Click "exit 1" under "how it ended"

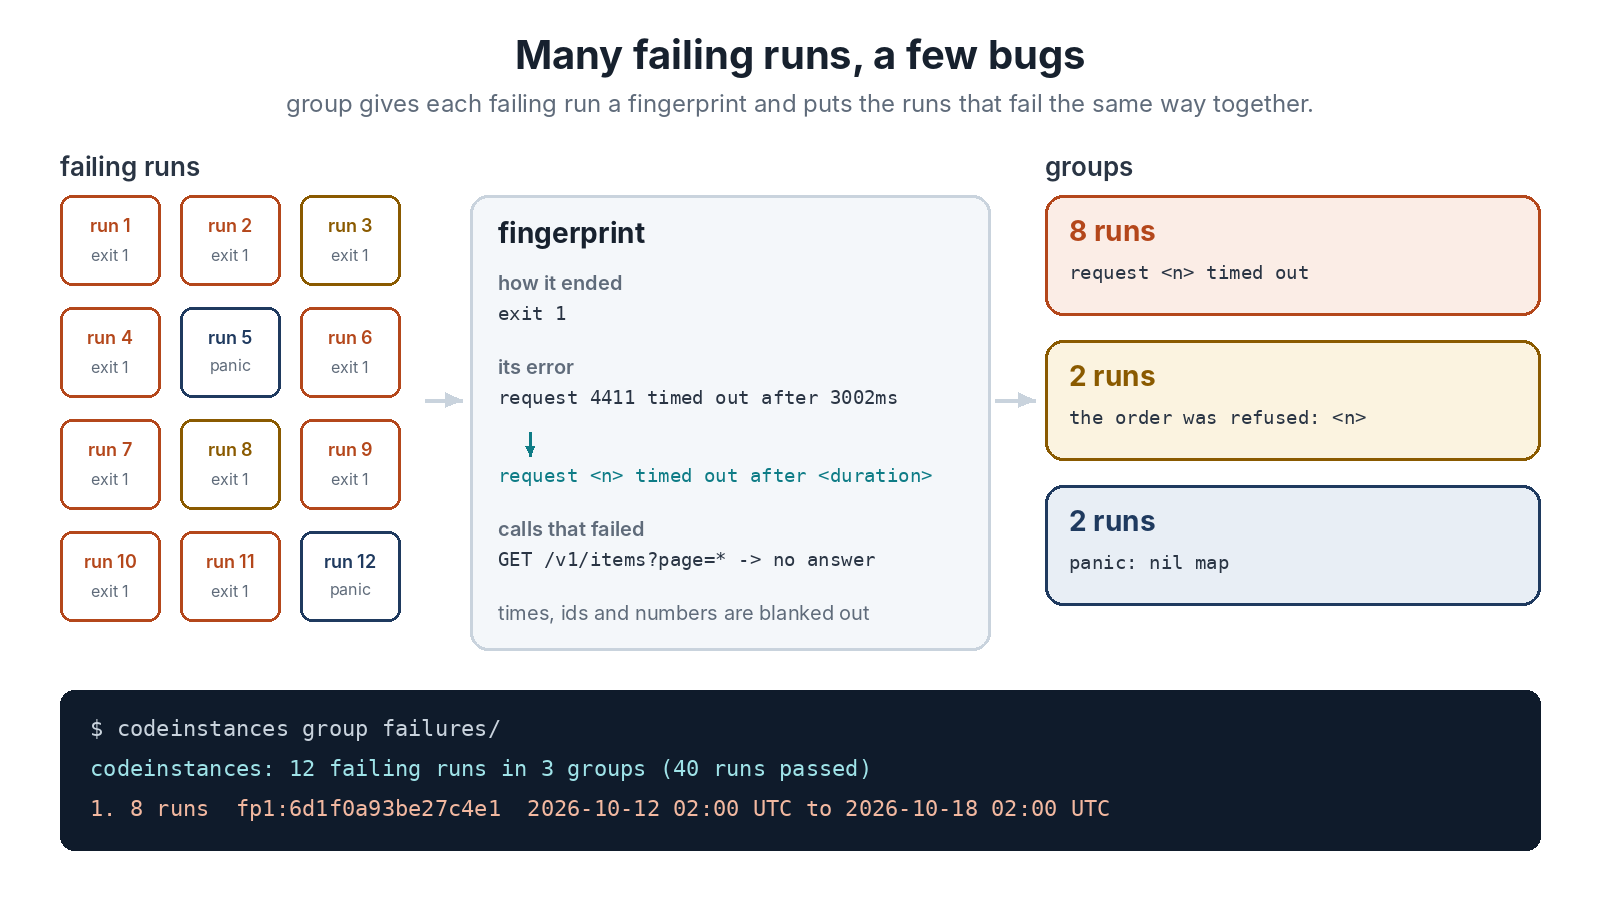point(532,314)
